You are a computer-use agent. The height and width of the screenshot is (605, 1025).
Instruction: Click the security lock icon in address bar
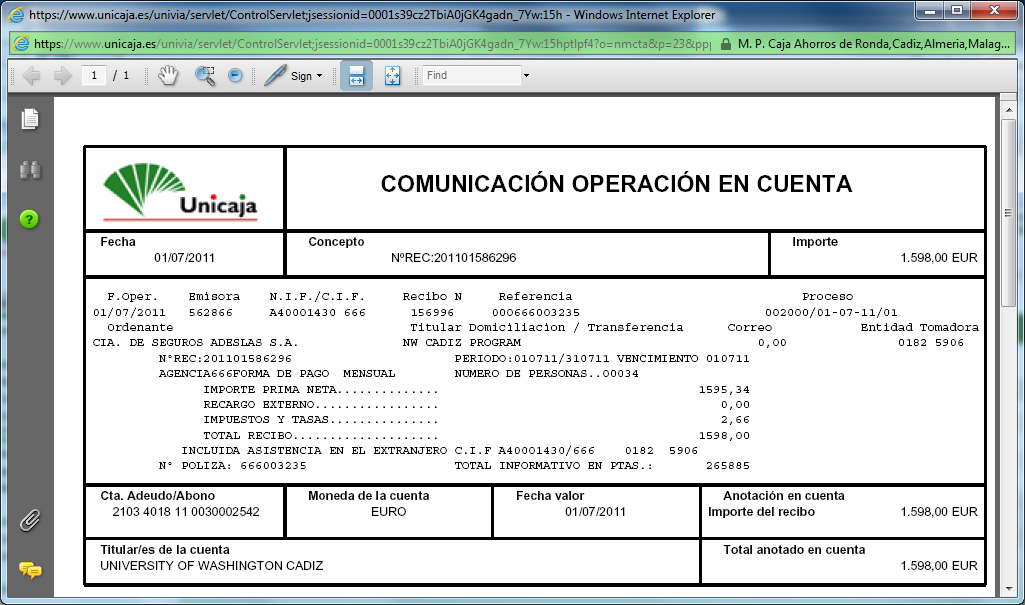(x=726, y=44)
